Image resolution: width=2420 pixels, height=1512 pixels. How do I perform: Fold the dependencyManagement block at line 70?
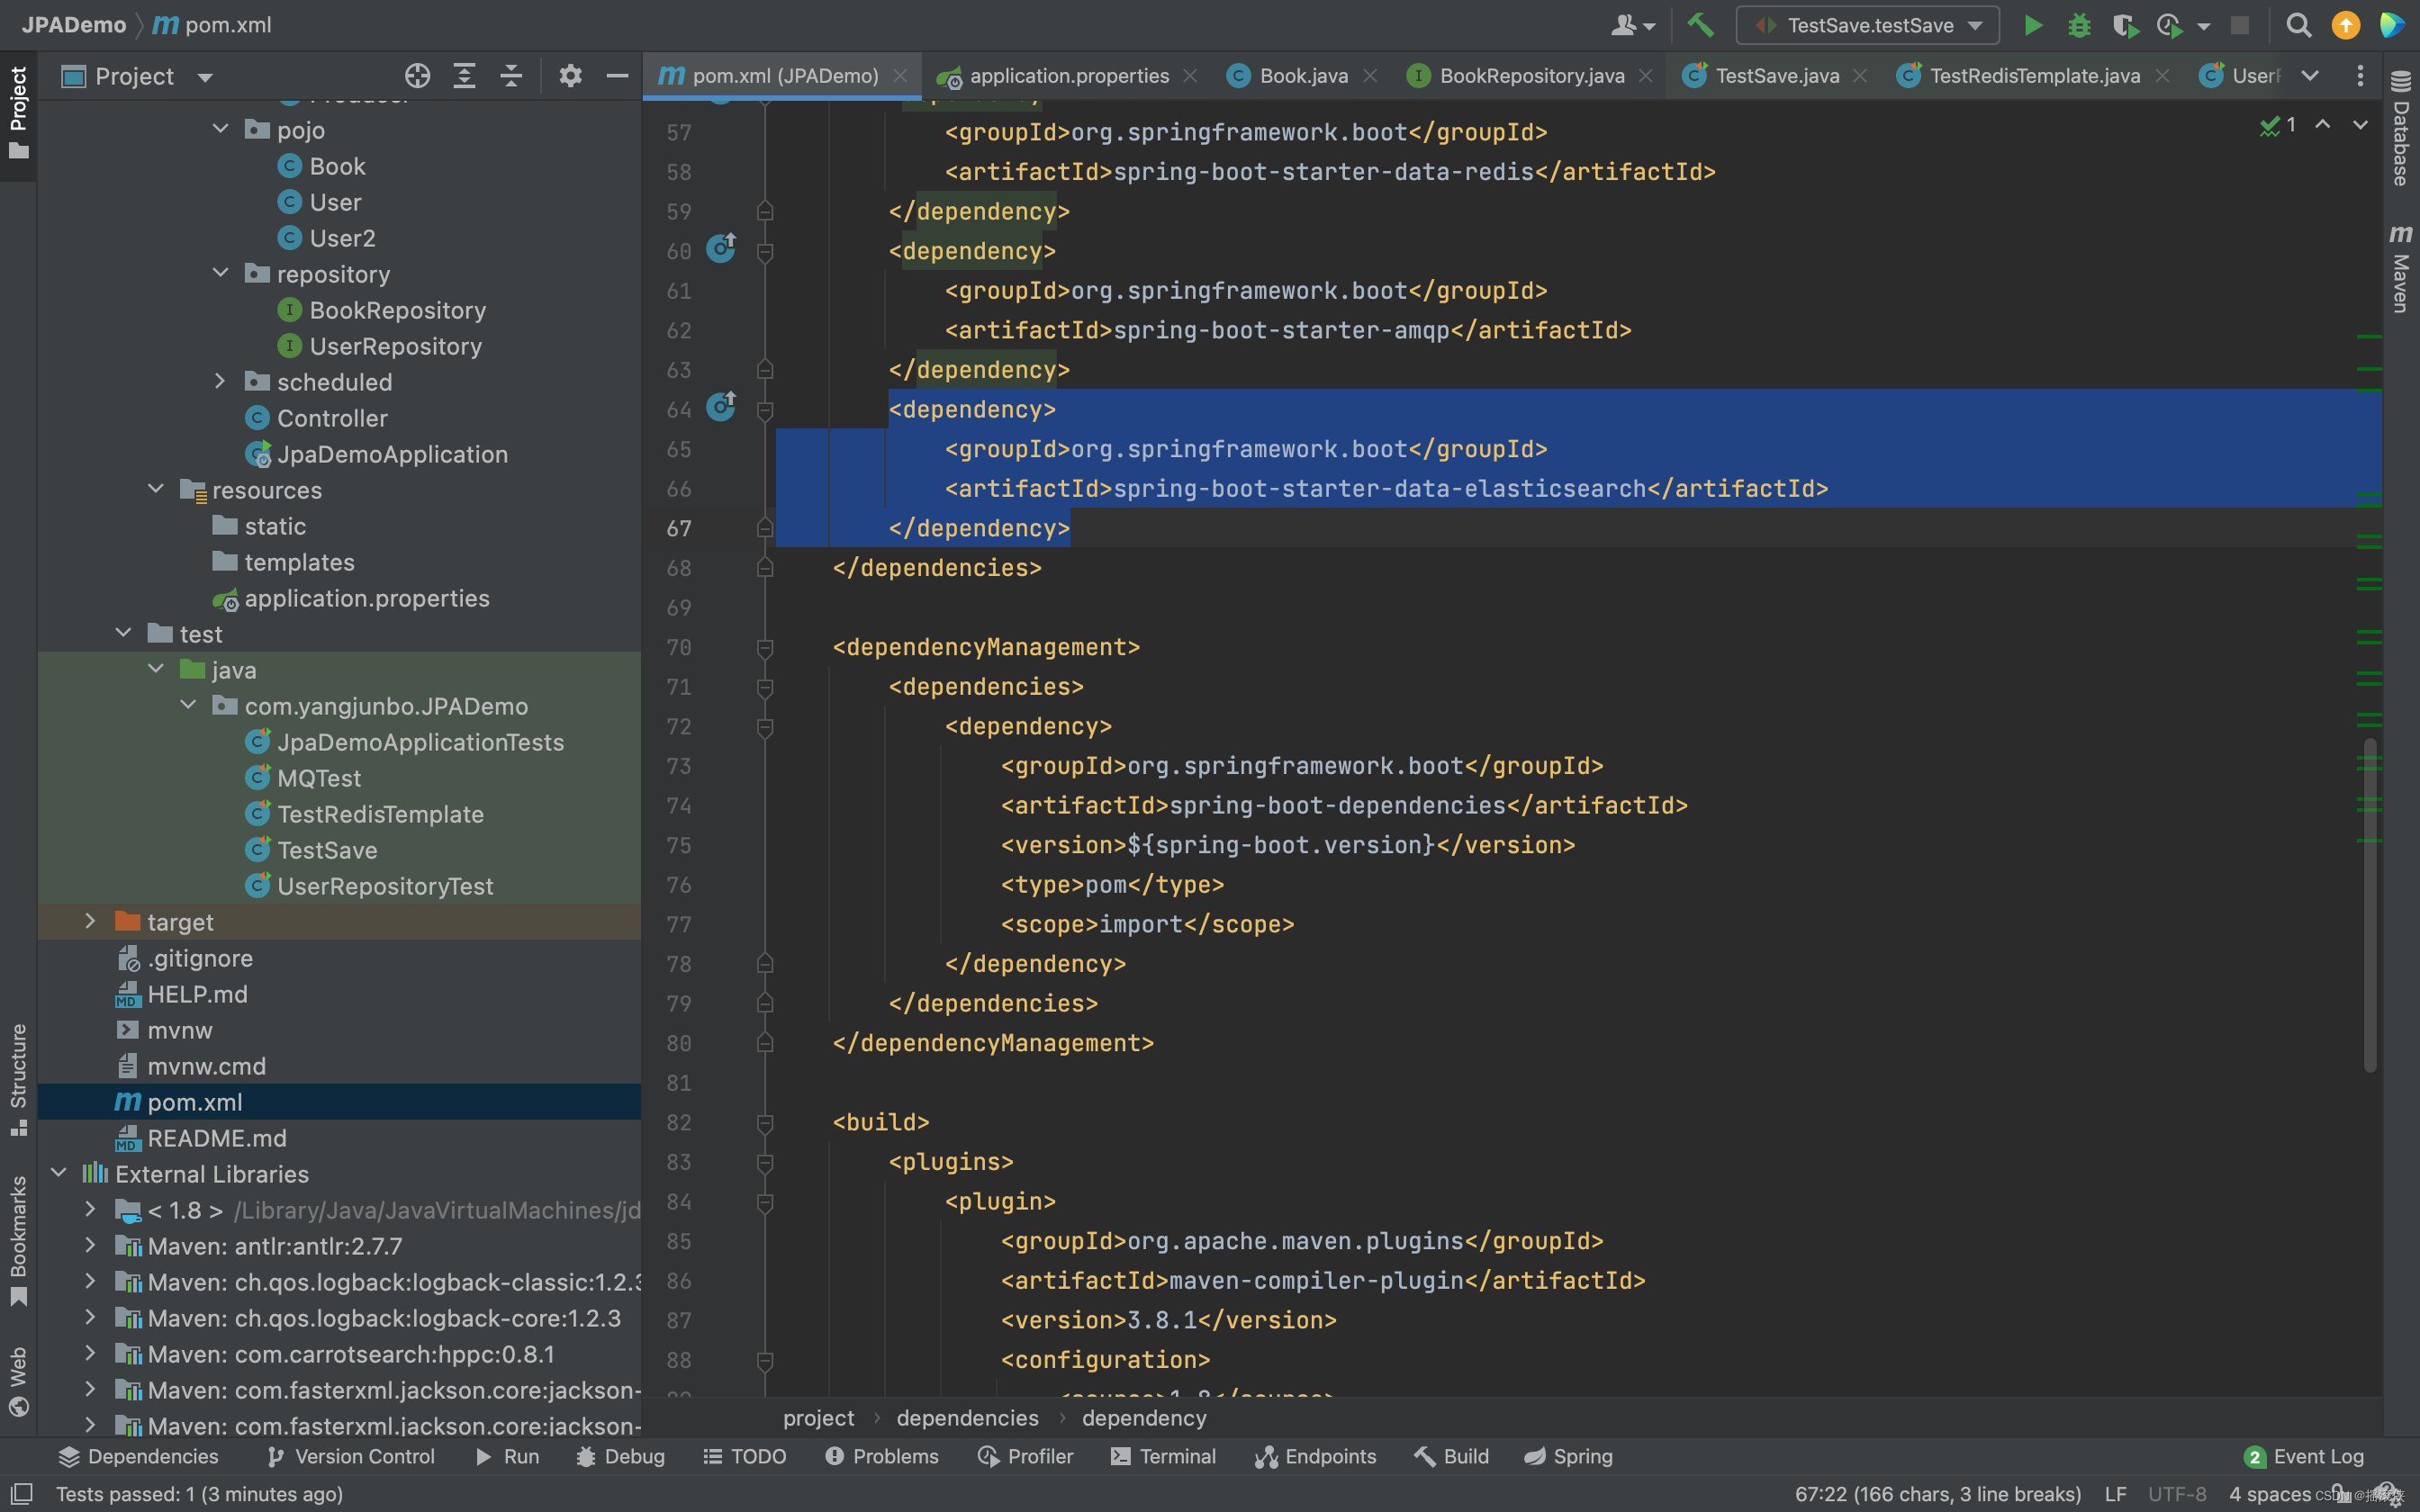click(x=765, y=647)
